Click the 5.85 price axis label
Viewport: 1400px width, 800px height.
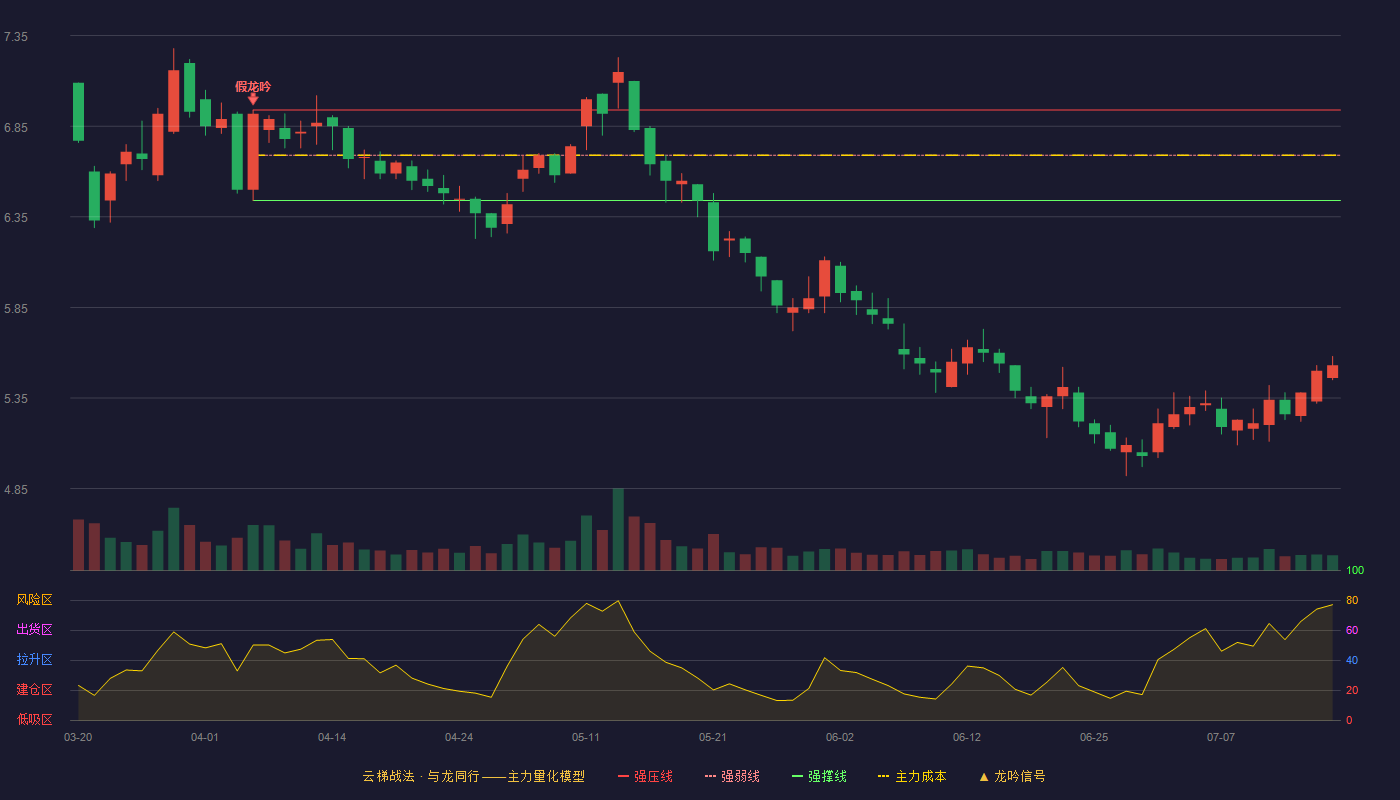click(x=16, y=308)
